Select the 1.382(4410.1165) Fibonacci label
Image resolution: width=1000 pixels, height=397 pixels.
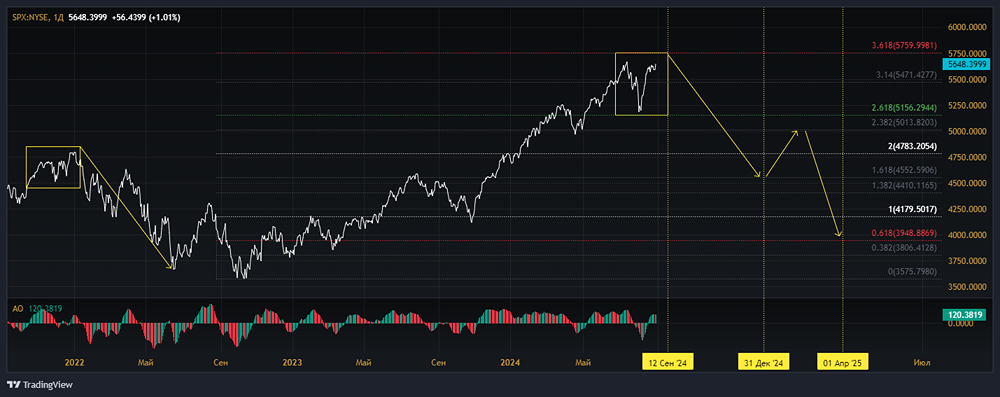point(905,185)
